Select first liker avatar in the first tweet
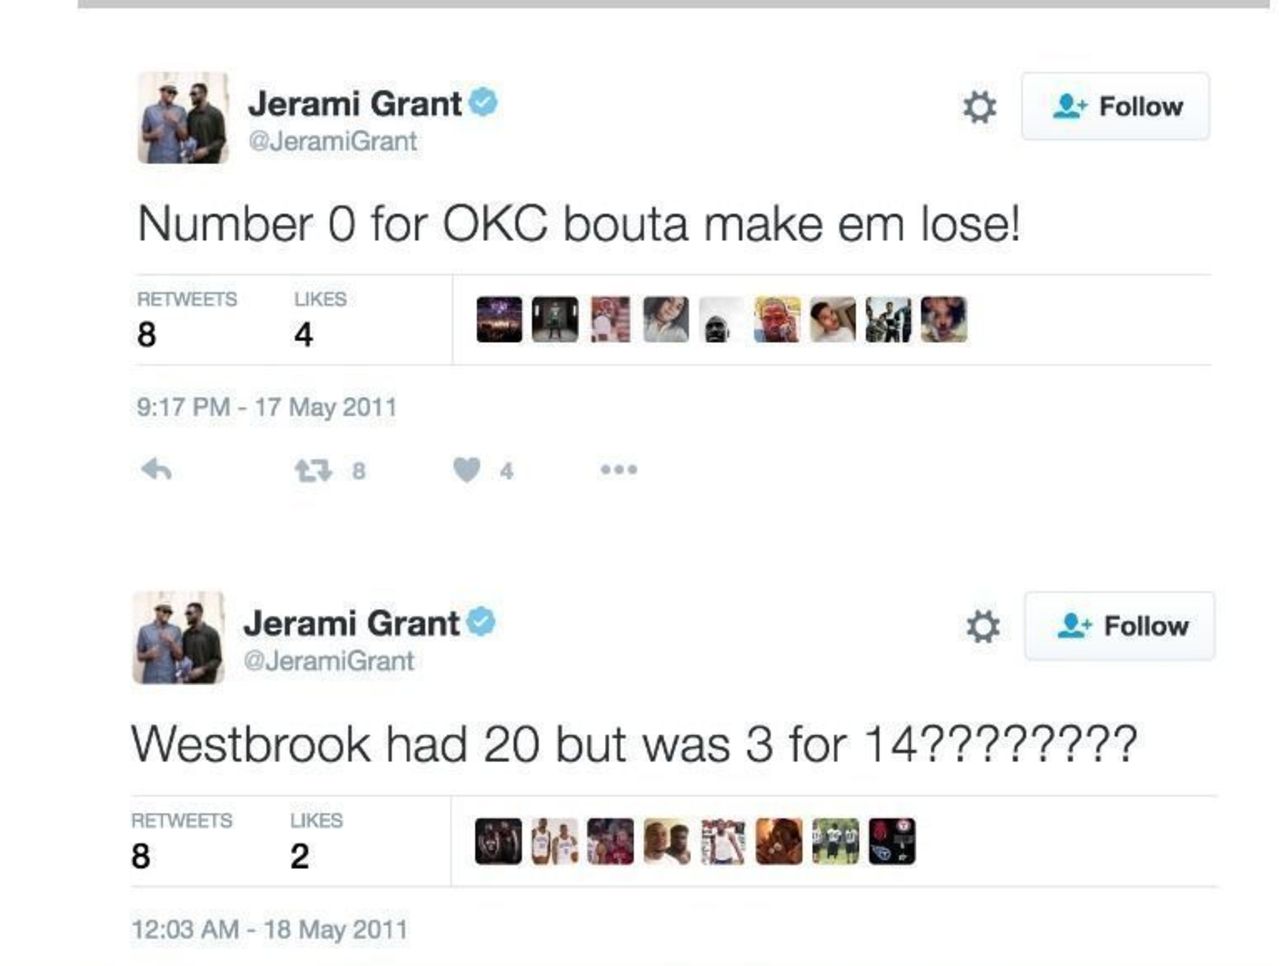 pyautogui.click(x=499, y=319)
